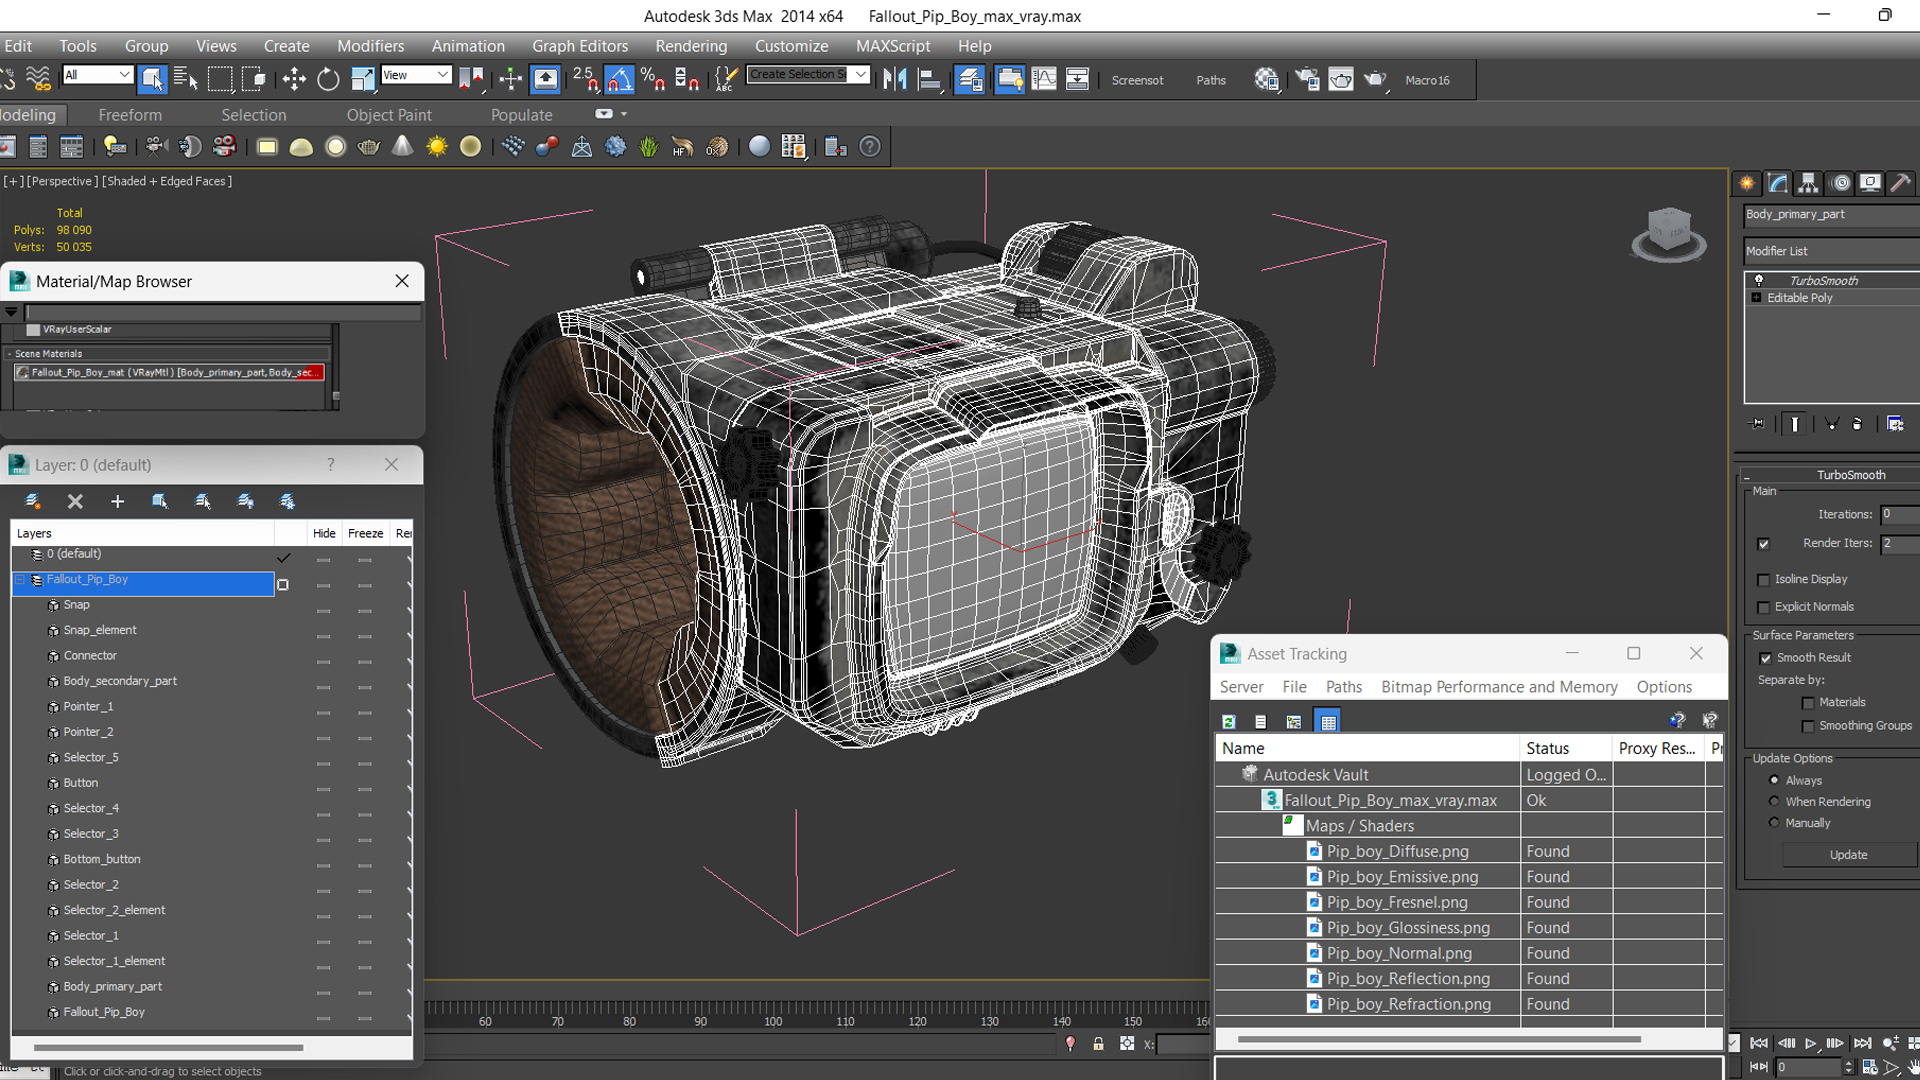Enable Smoothing Groups checkbox

[x=1808, y=727]
